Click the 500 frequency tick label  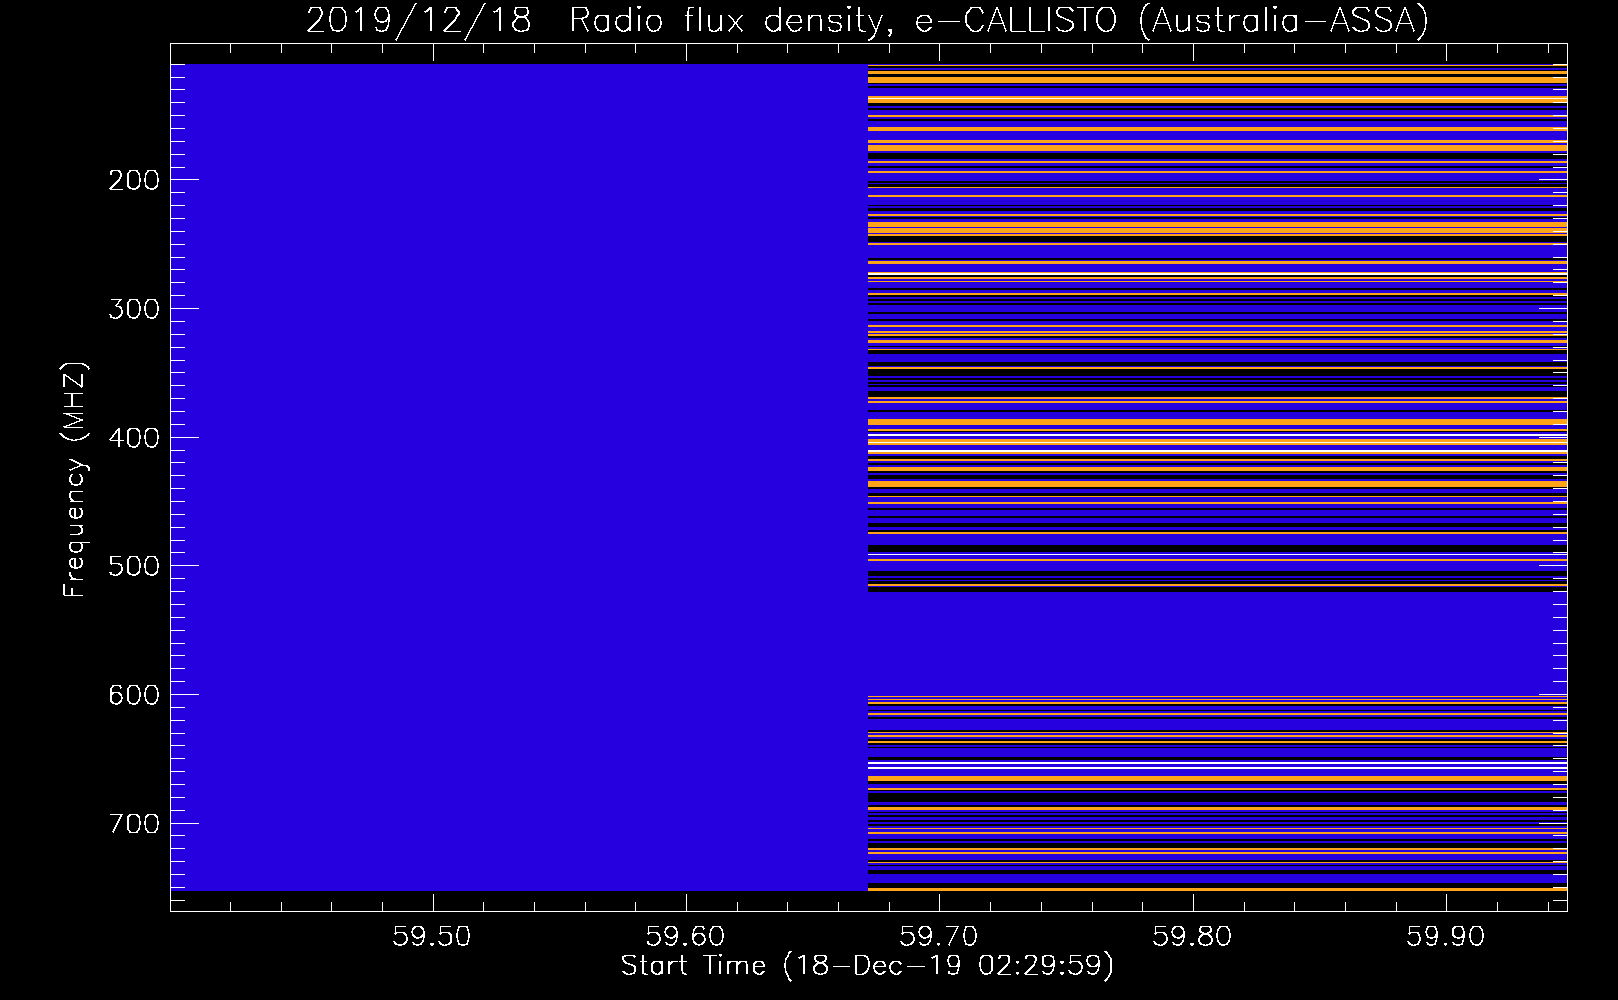pos(134,566)
